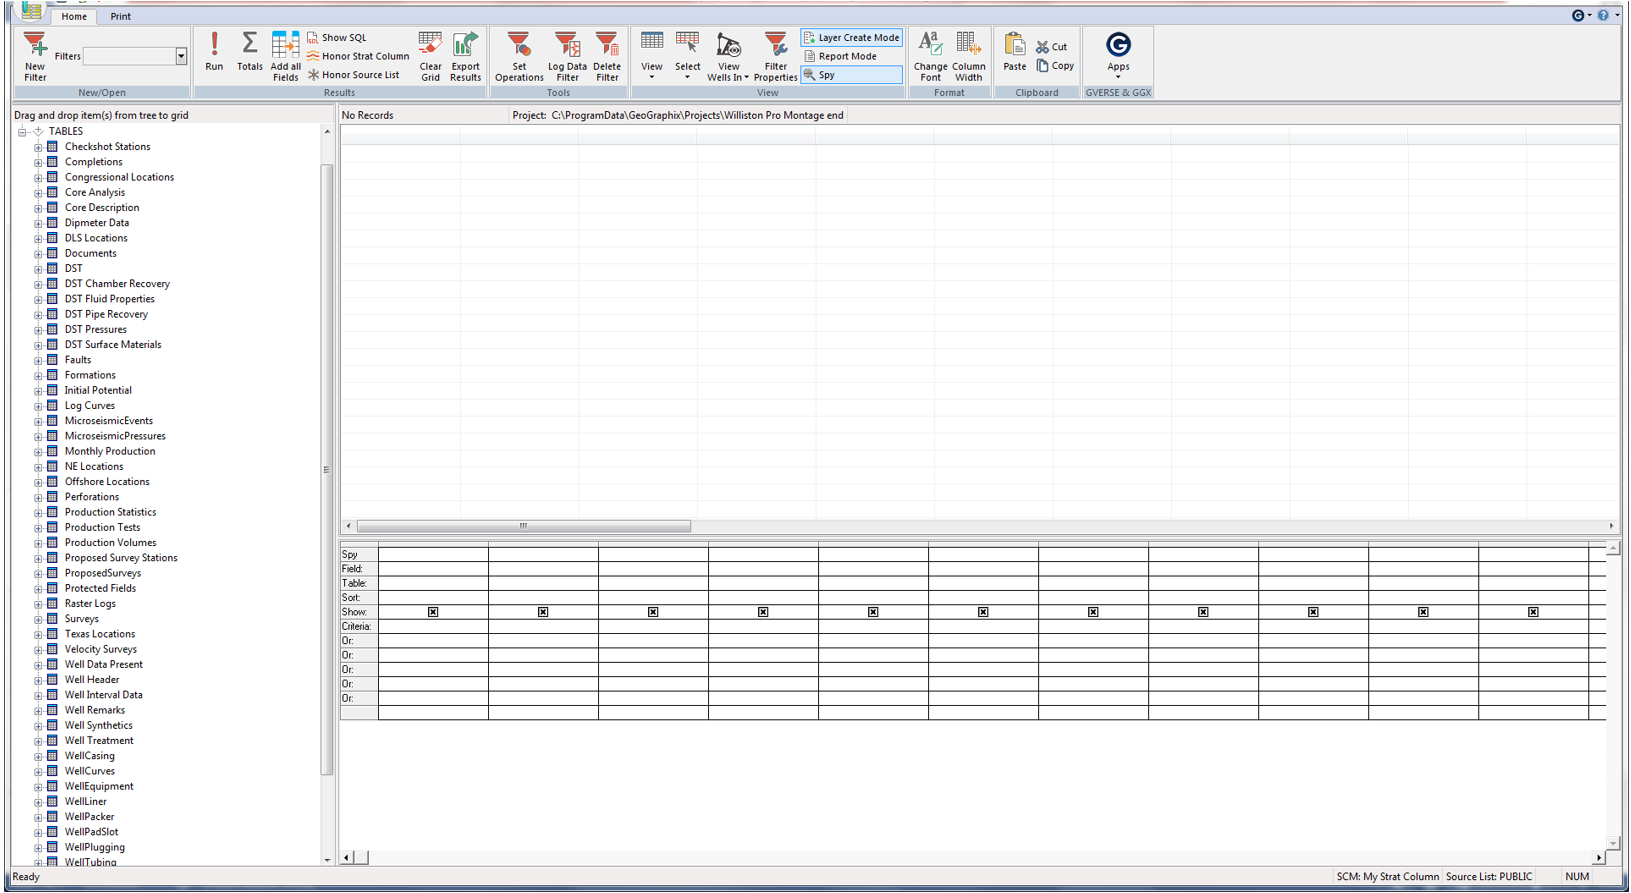Image resolution: width=1631 pixels, height=893 pixels.
Task: Select the Completions table
Action: (94, 162)
